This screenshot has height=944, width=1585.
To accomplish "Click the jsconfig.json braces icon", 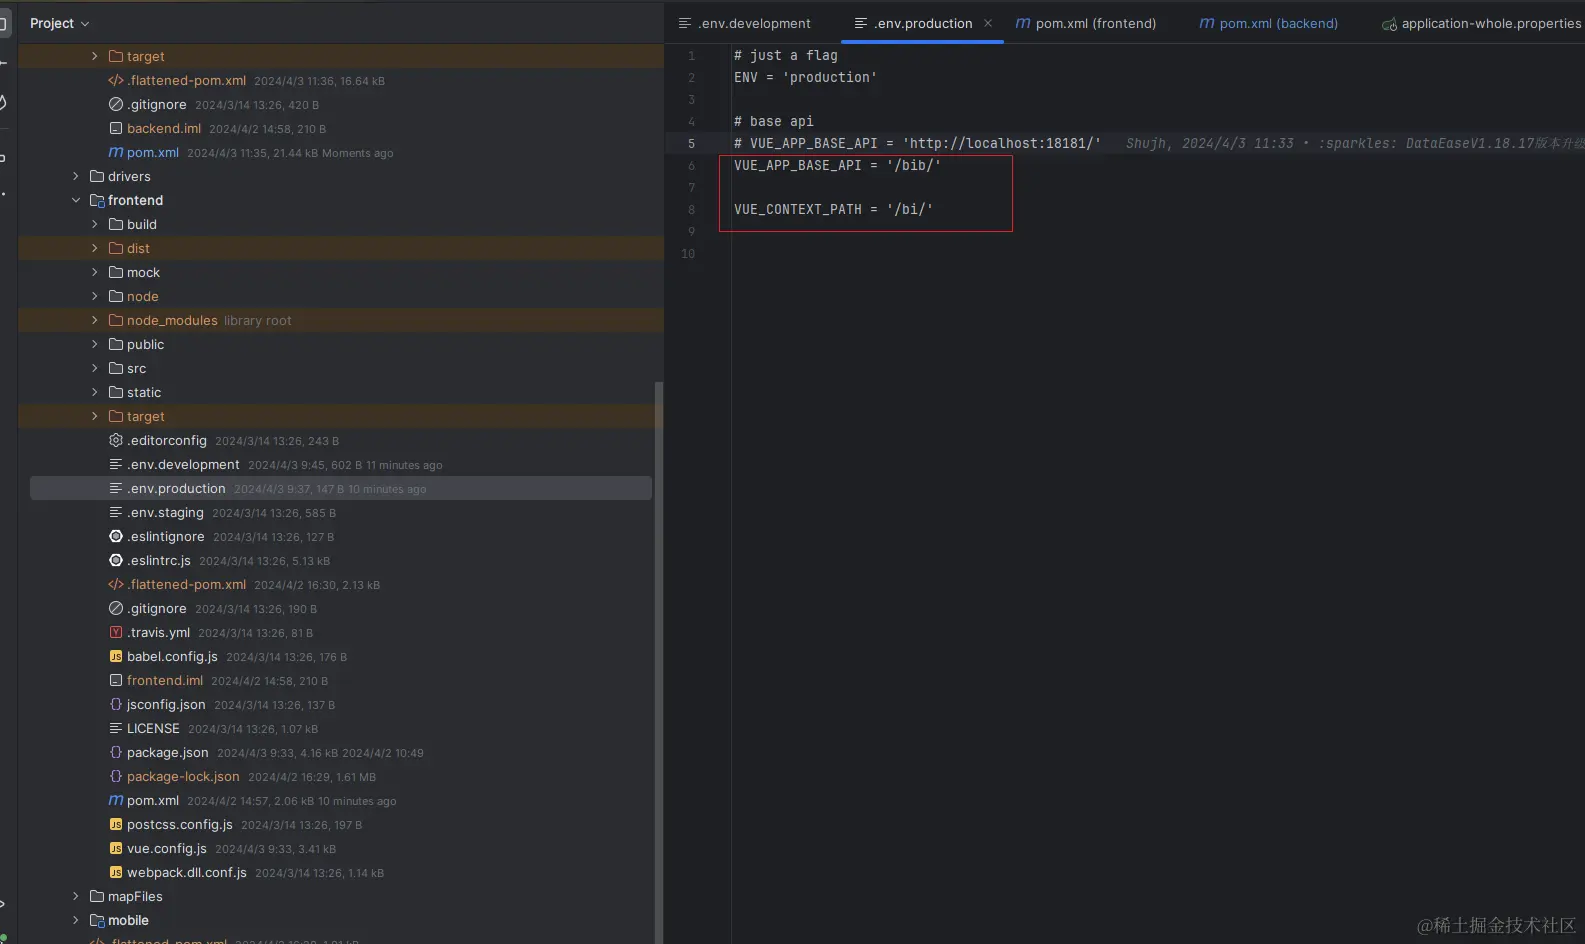I will [x=116, y=704].
